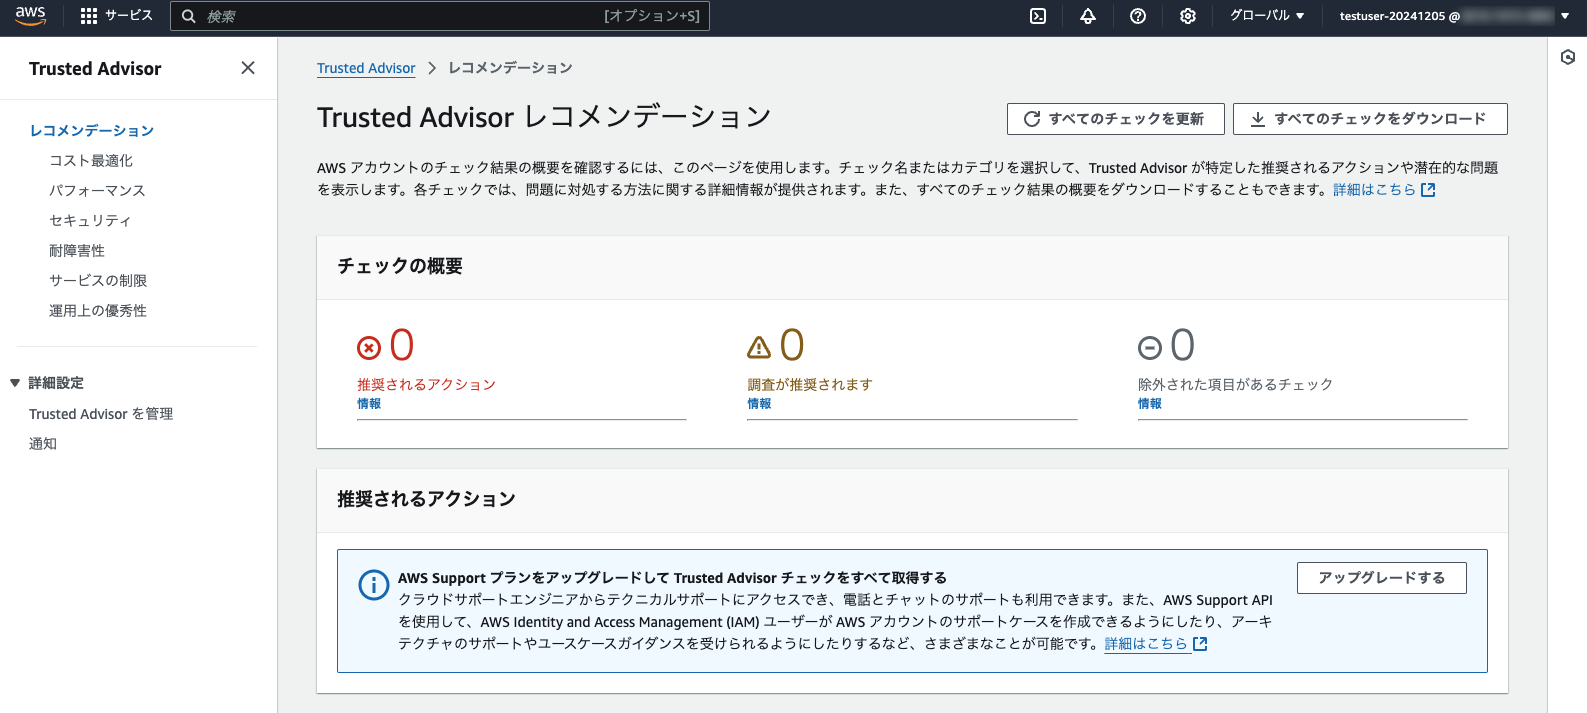Click 情報 link under 推奨されるアクション
The width and height of the screenshot is (1587, 713).
(369, 404)
